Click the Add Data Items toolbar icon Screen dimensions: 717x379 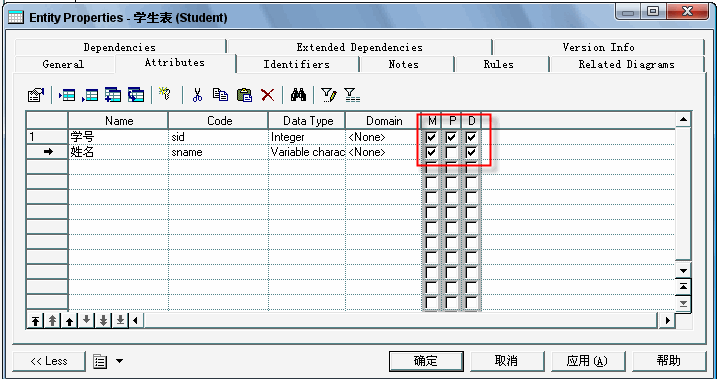pos(113,95)
